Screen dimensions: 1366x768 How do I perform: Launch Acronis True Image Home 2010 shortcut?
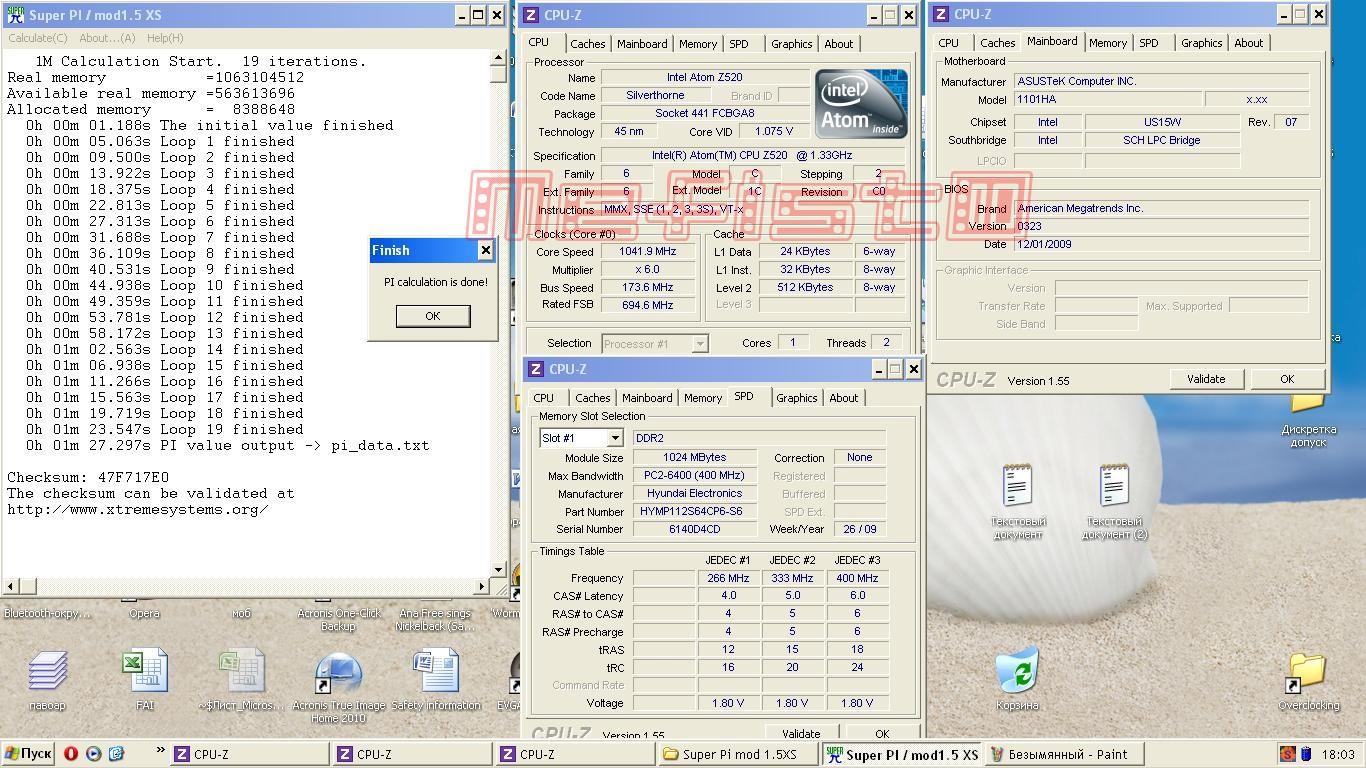pyautogui.click(x=338, y=686)
